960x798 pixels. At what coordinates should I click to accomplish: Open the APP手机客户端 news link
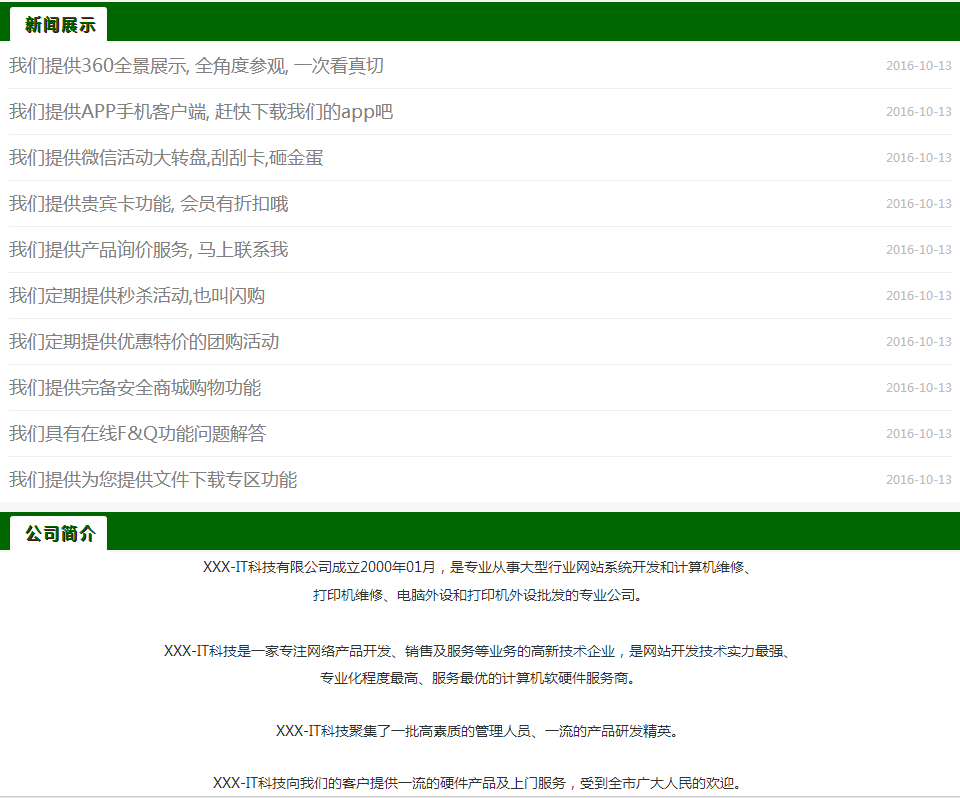tap(201, 112)
